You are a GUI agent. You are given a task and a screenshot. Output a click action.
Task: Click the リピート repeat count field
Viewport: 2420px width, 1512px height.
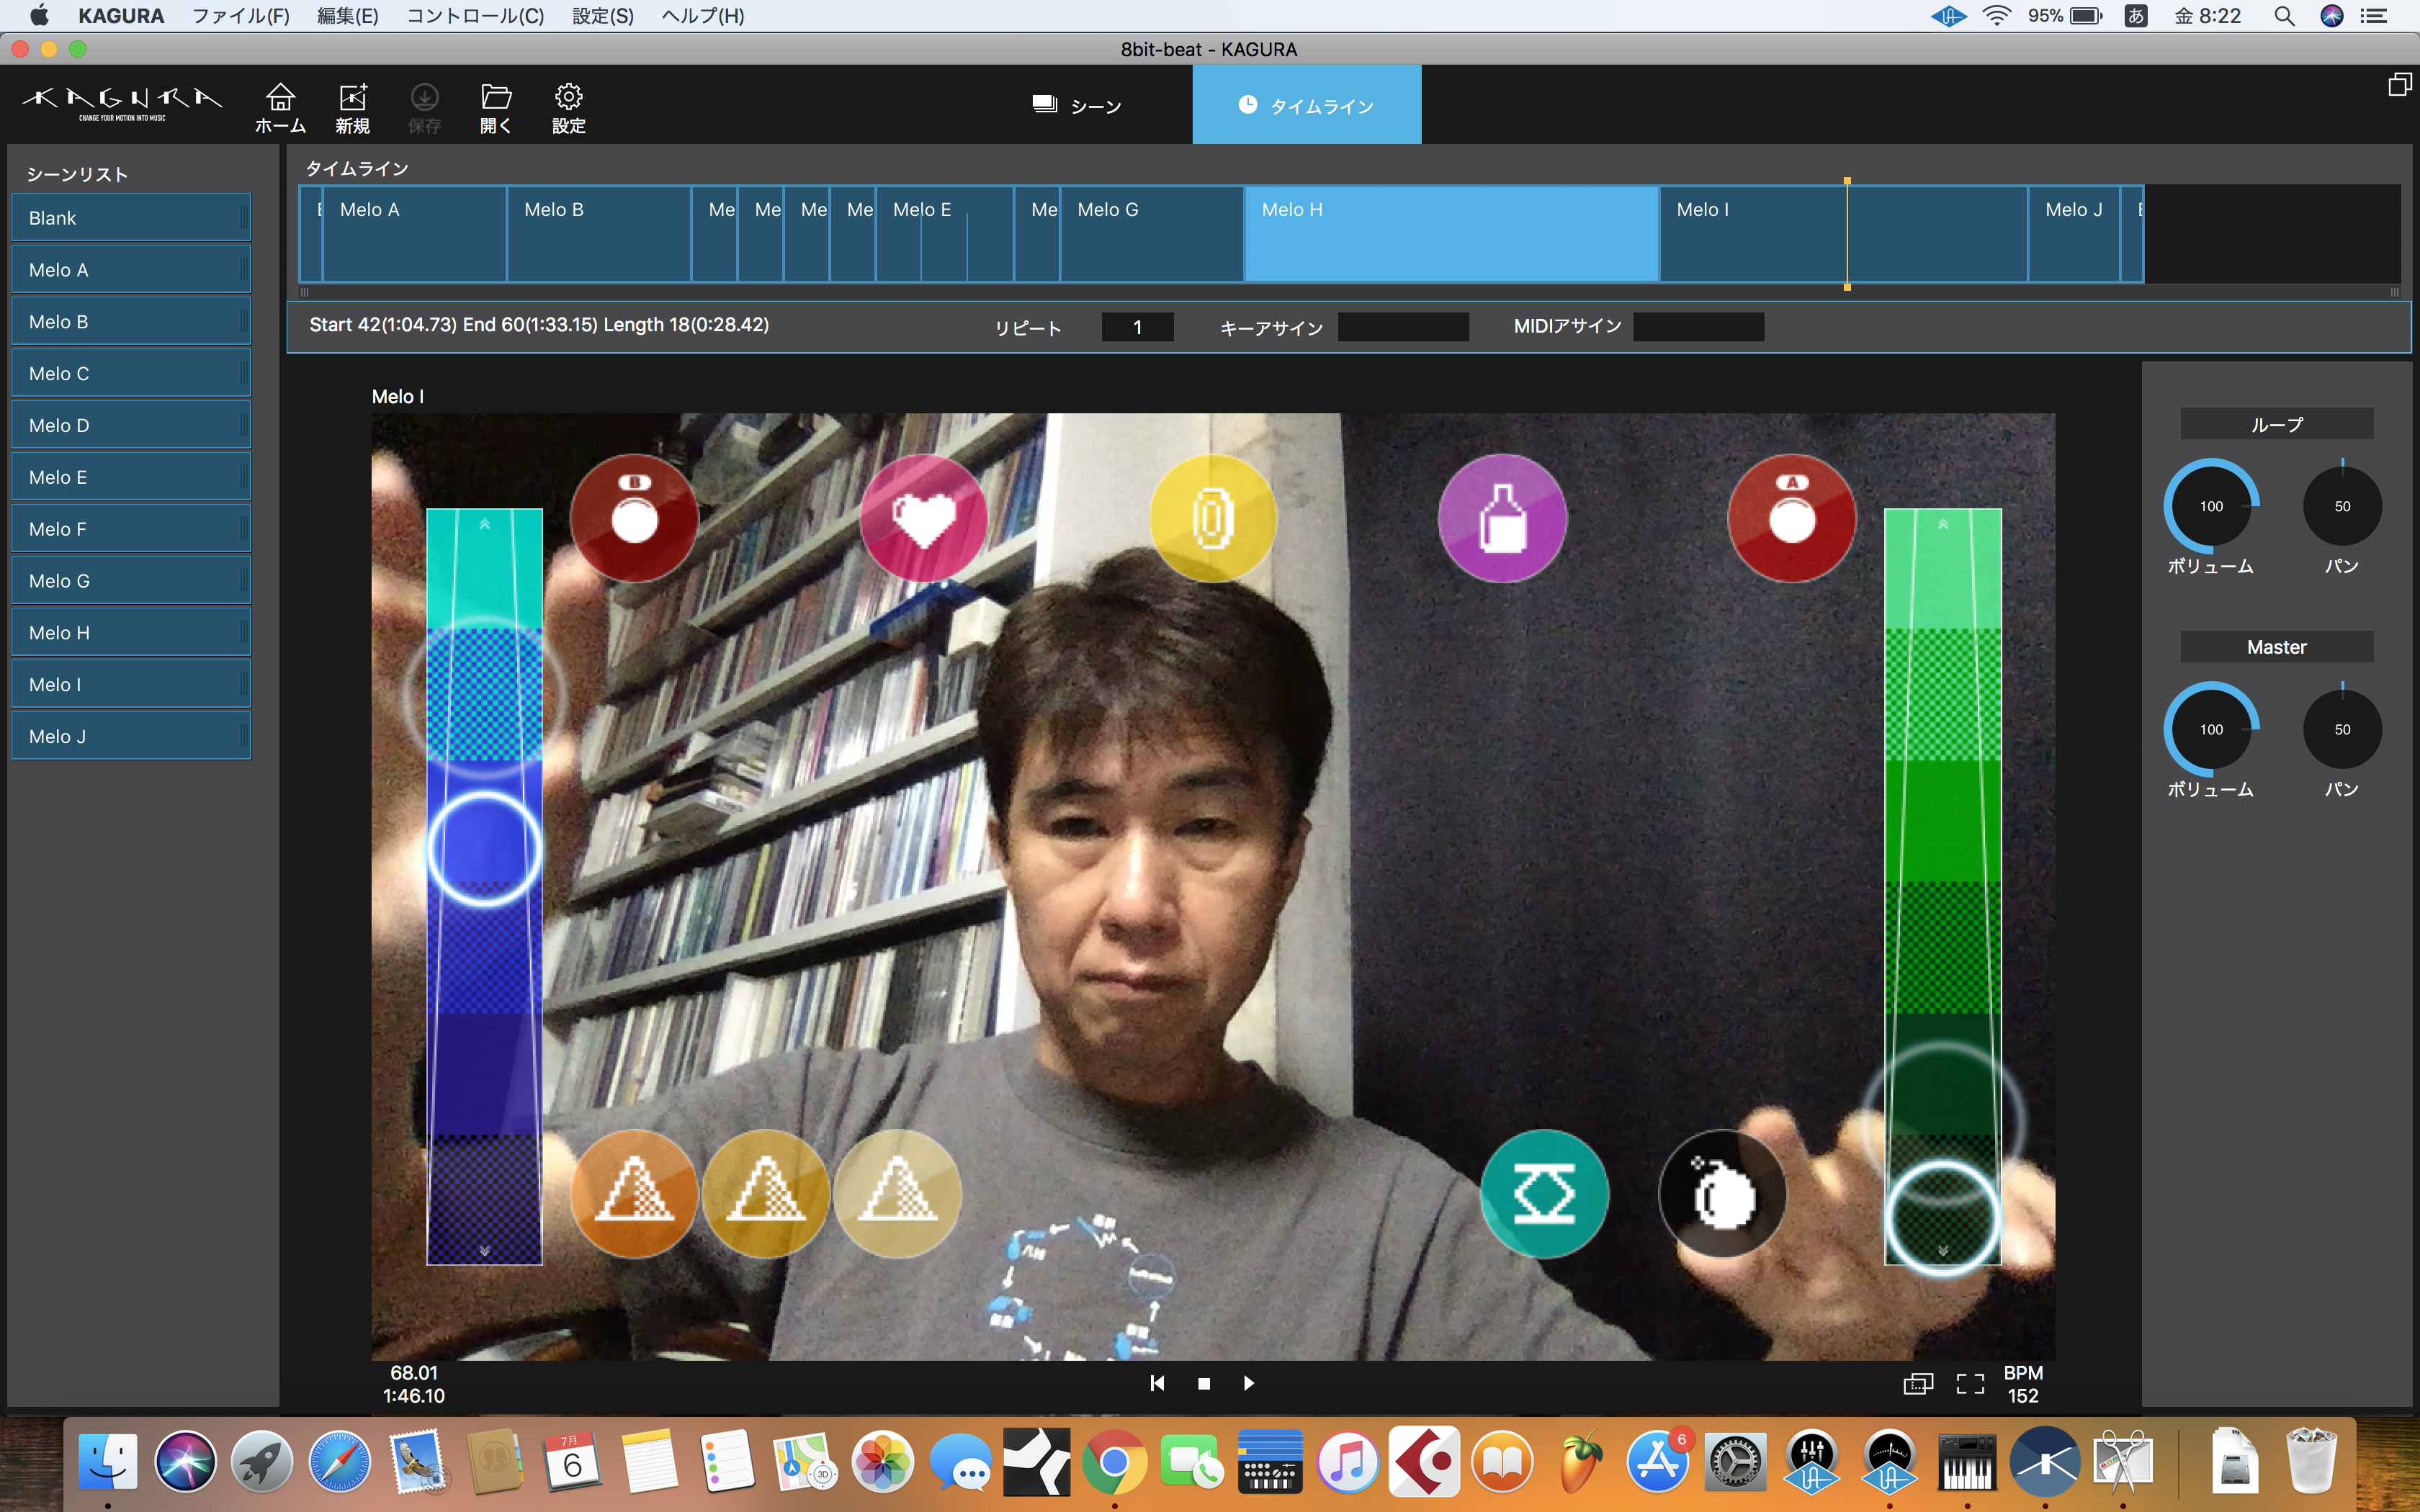pyautogui.click(x=1137, y=327)
